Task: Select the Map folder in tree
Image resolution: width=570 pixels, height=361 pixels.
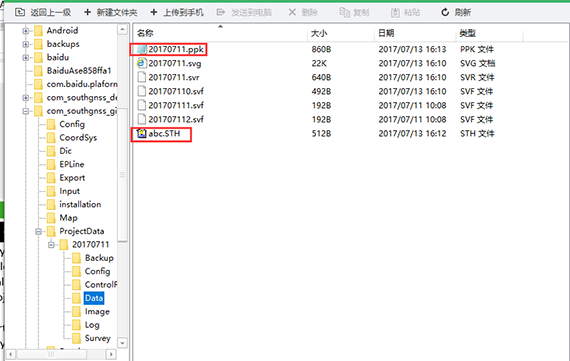Action: point(68,218)
